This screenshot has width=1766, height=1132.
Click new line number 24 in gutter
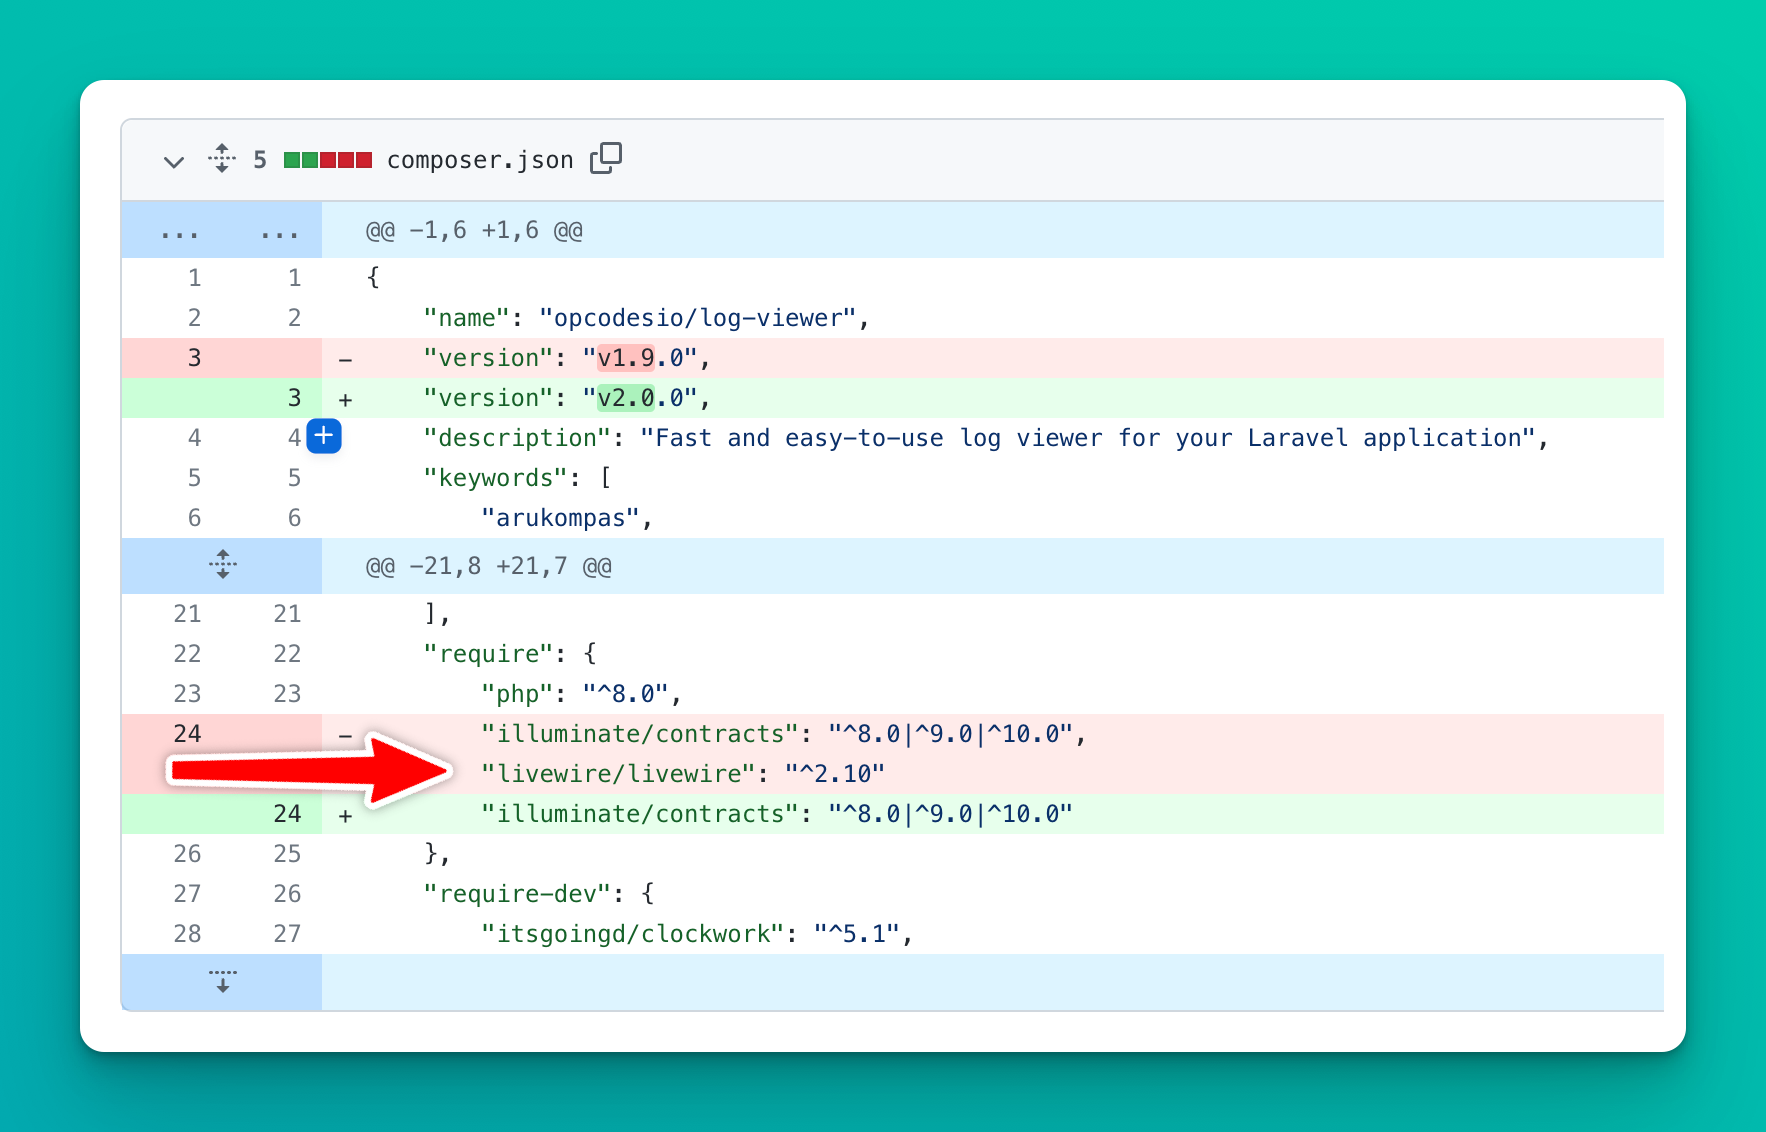tap(287, 814)
